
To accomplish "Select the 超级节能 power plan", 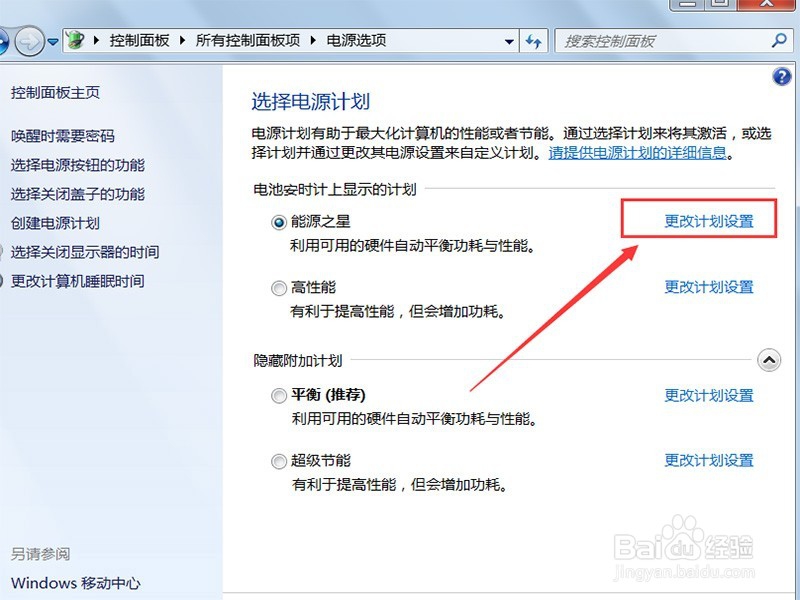I will tap(278, 461).
